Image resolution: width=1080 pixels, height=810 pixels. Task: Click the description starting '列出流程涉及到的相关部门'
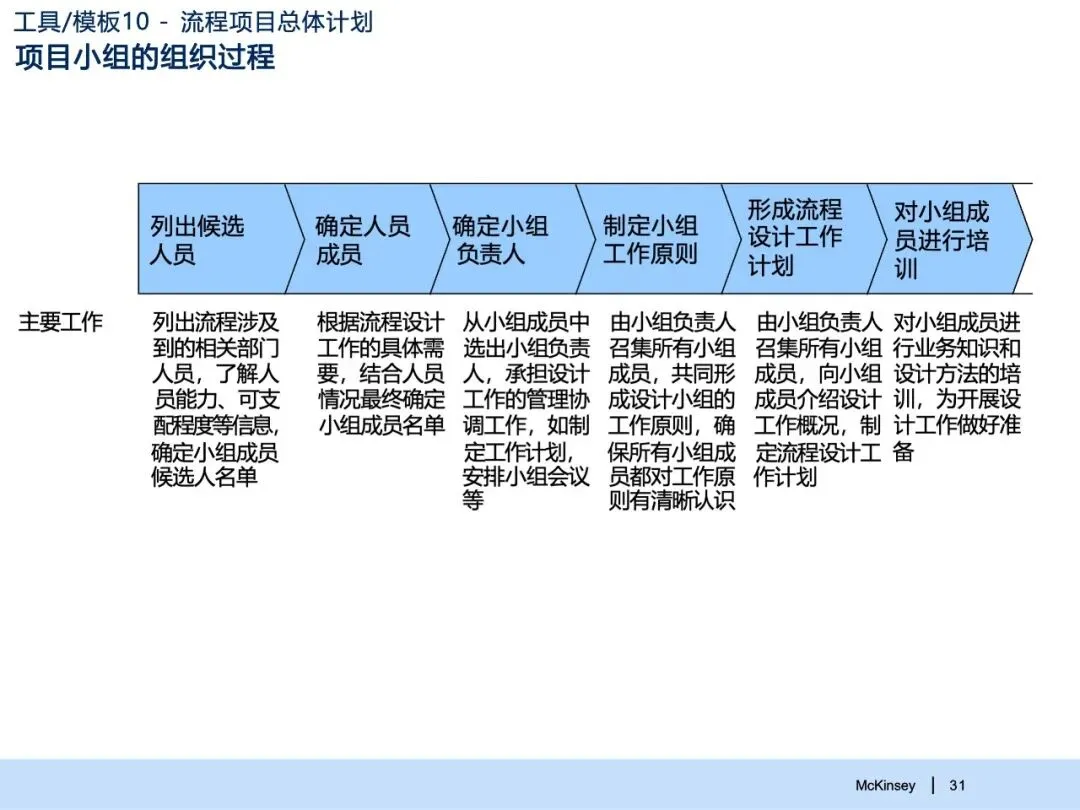216,399
